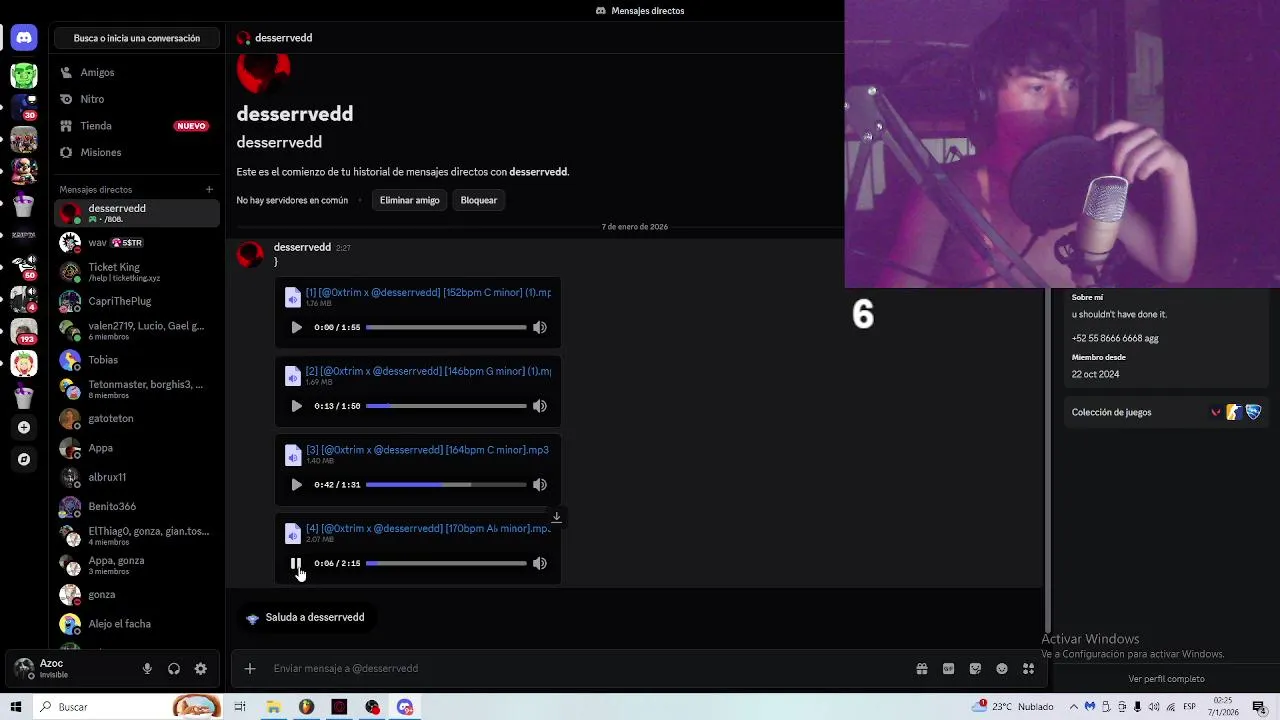Screen dimensions: 1280x720
Task: Open user settings gear
Action: click(x=201, y=669)
